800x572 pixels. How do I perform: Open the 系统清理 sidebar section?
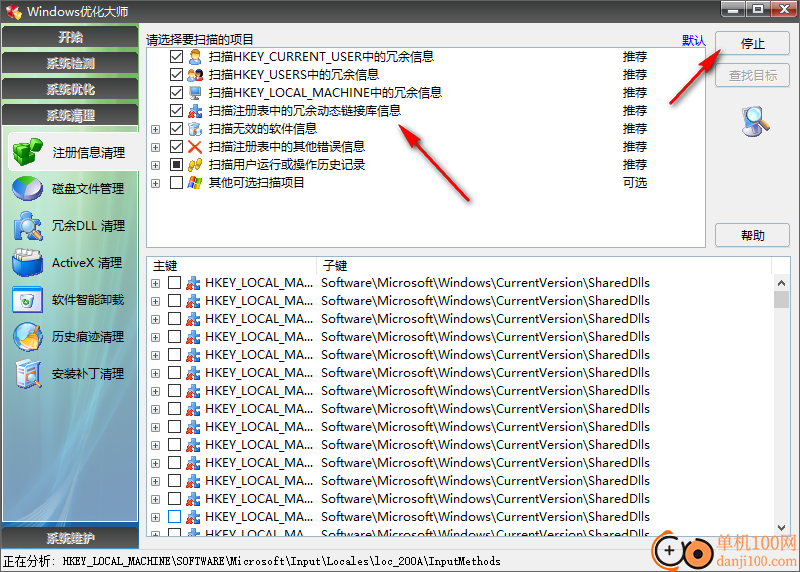pos(70,115)
